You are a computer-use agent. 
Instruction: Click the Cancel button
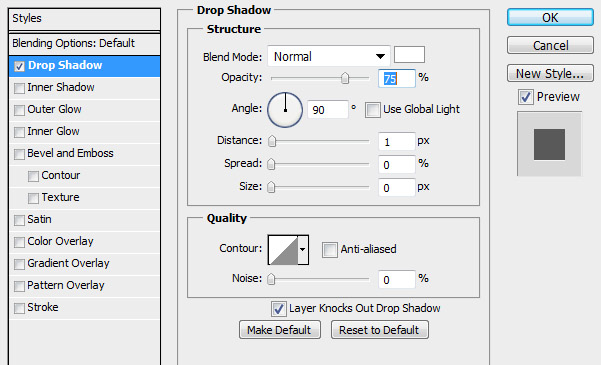coord(550,45)
